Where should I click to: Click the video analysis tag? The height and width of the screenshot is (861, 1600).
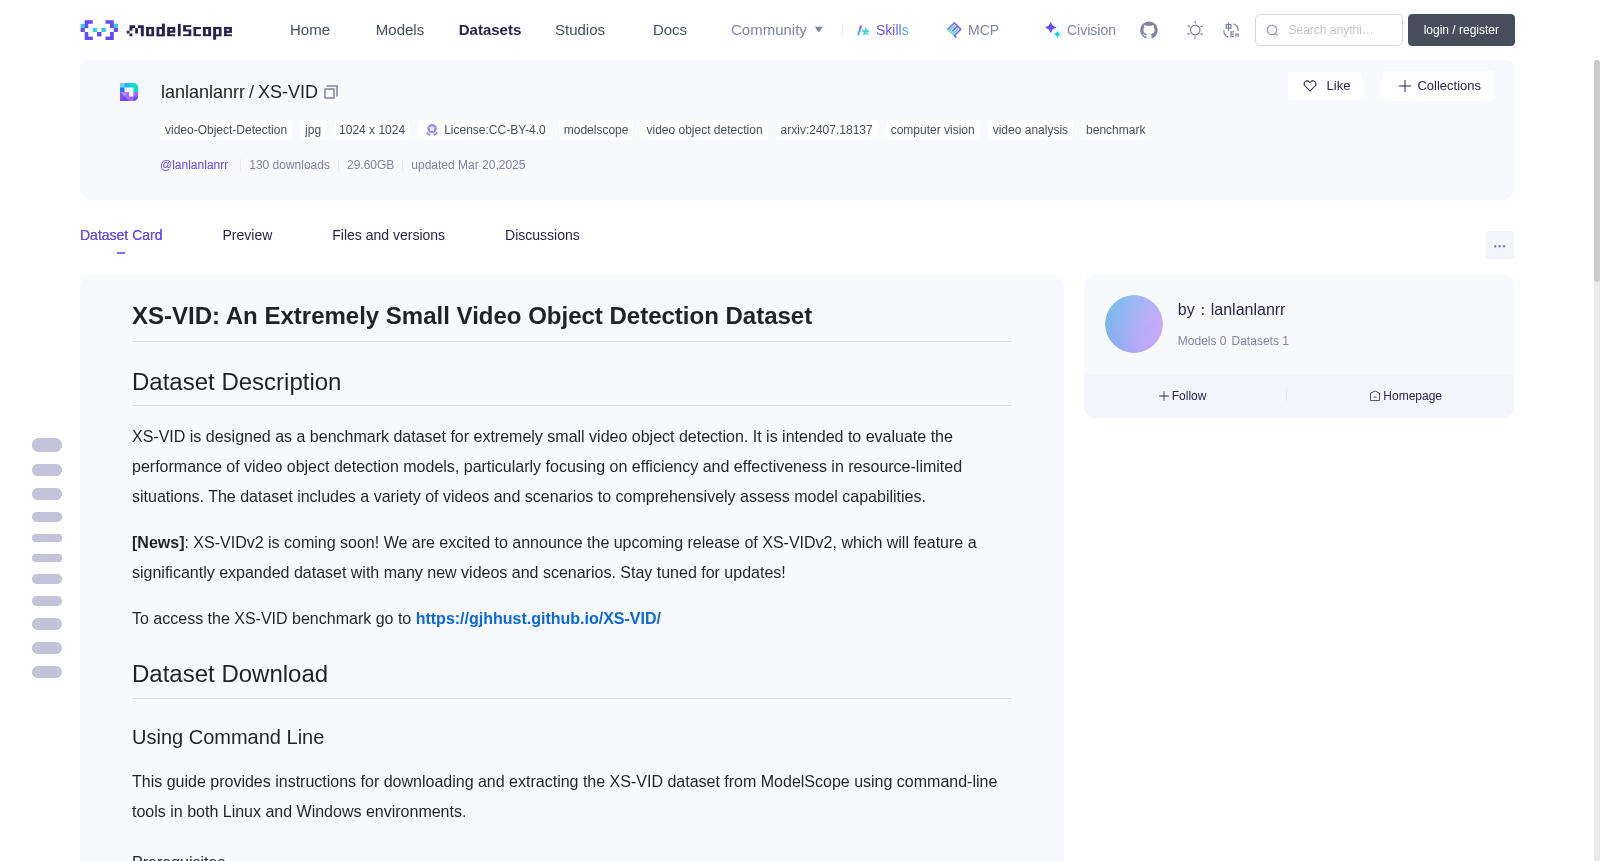1030,130
